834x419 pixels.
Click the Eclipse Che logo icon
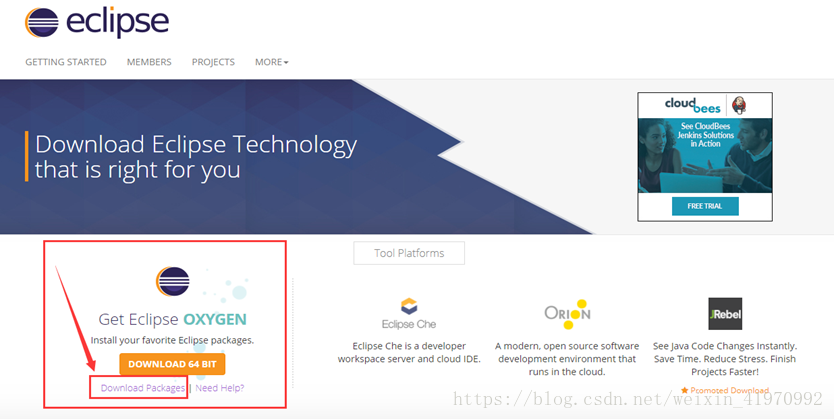click(409, 314)
